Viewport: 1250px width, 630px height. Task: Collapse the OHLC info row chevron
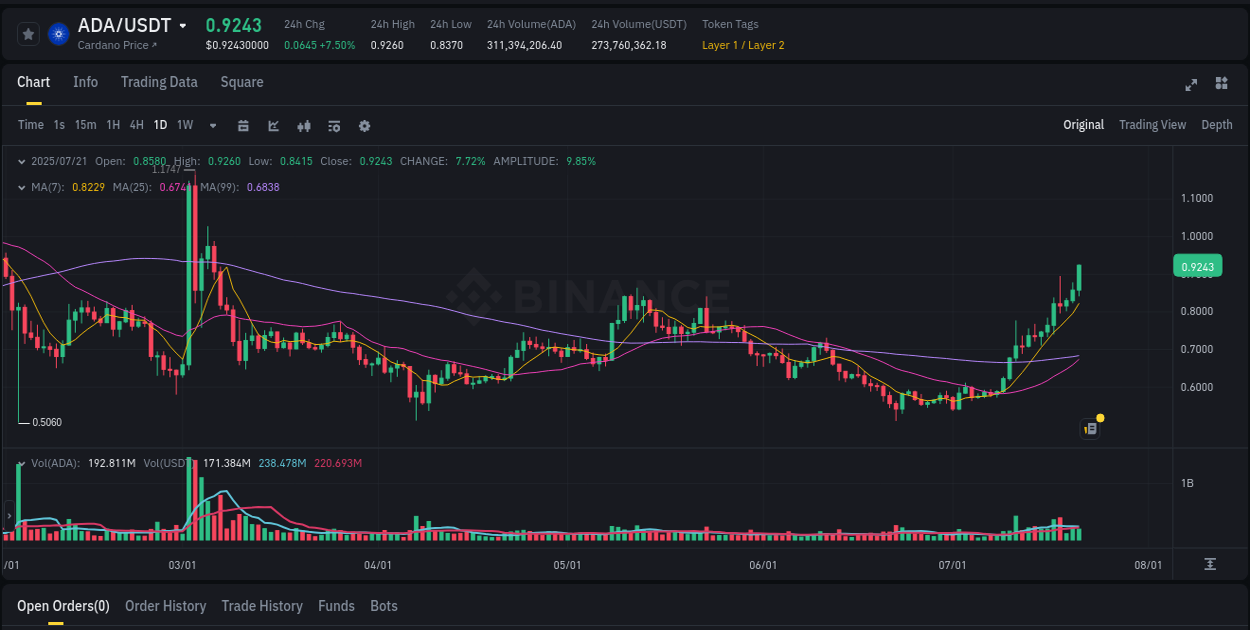pyautogui.click(x=22, y=160)
